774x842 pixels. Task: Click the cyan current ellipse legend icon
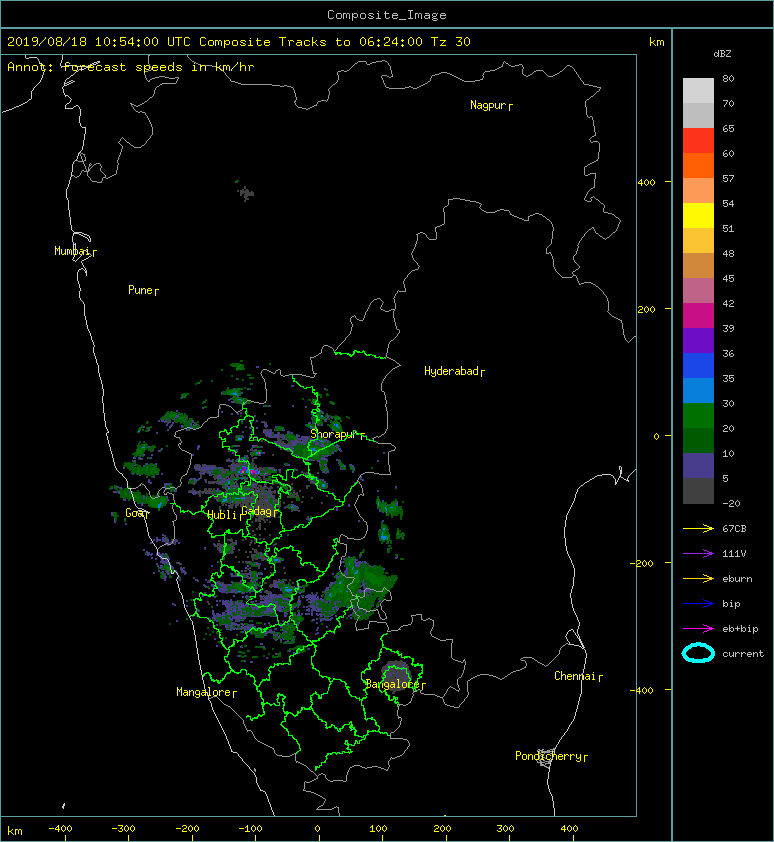(x=698, y=653)
